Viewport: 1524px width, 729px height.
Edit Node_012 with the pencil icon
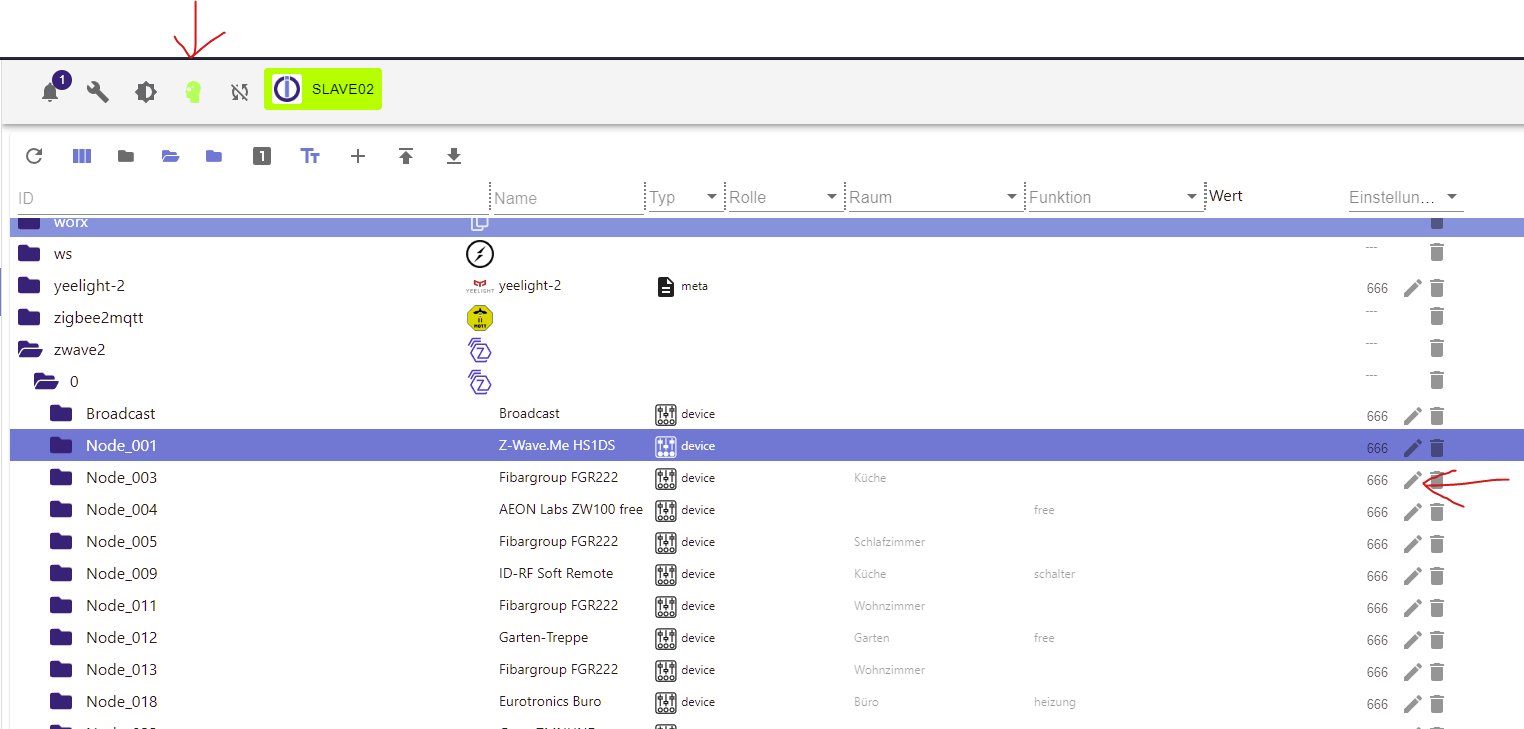pyautogui.click(x=1412, y=640)
